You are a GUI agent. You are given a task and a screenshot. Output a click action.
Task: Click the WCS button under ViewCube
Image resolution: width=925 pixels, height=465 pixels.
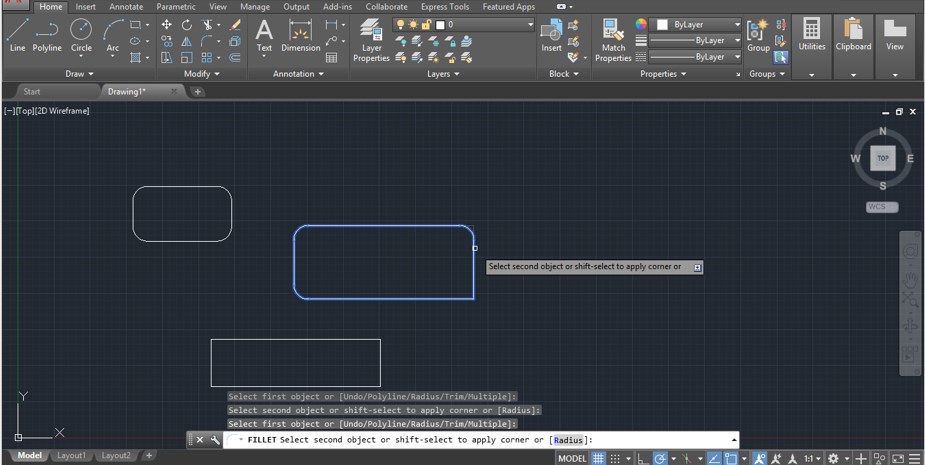(x=882, y=207)
